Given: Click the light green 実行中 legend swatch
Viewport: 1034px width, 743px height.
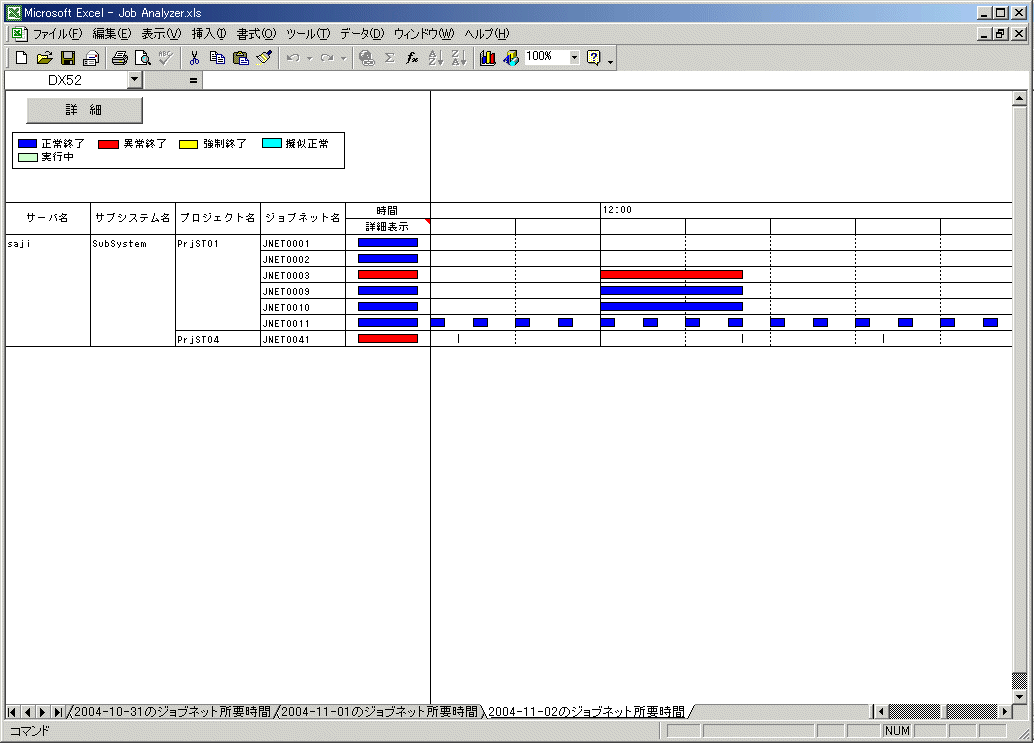Looking at the screenshot, I should 28,157.
